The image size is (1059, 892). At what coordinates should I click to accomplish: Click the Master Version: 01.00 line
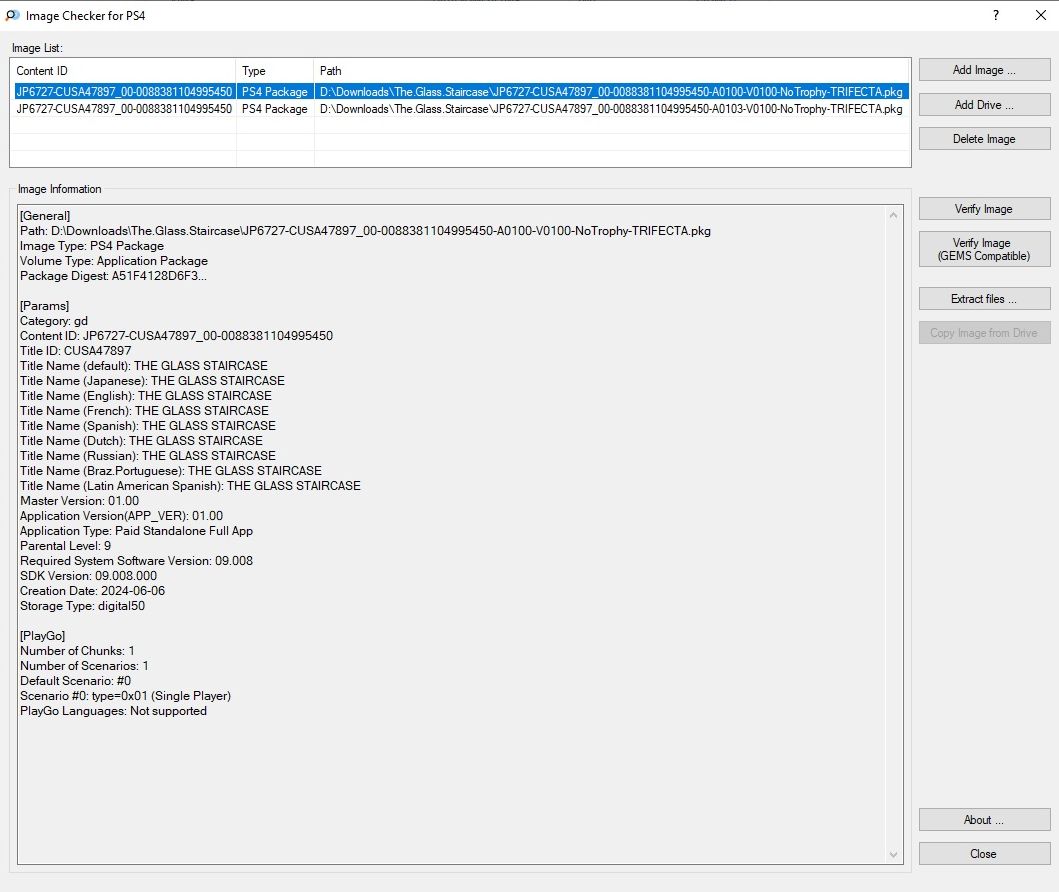(80, 500)
